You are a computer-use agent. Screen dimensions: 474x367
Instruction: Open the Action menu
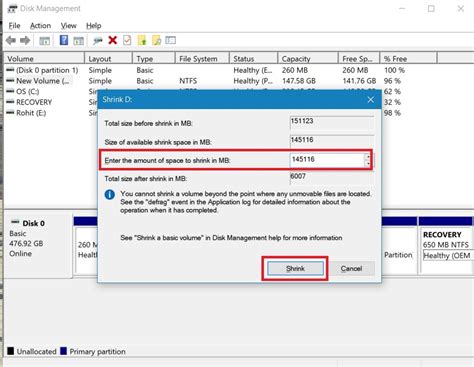40,26
